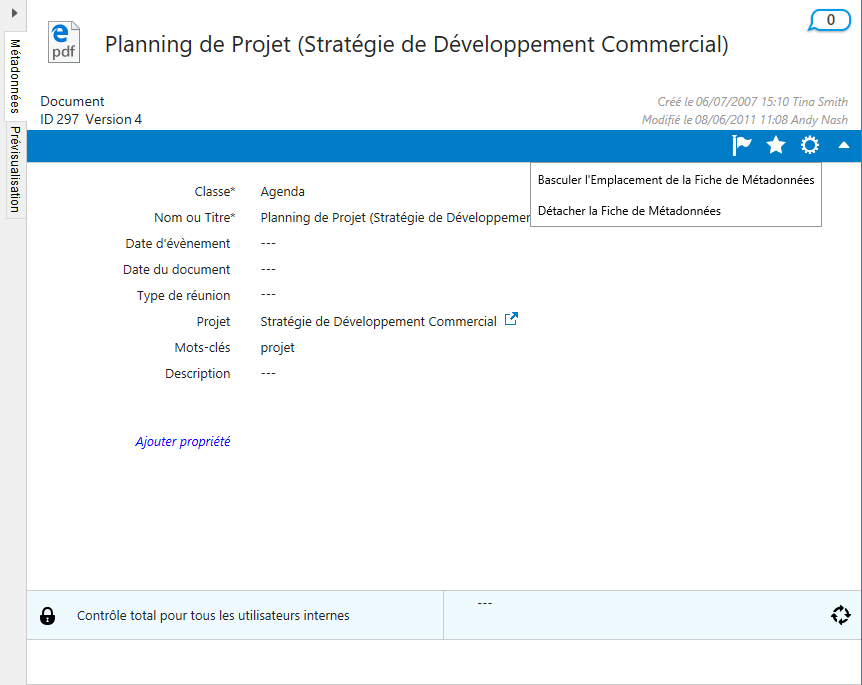Open permissions text Contrôle total pour tous
Screen dimensions: 862x685
pos(213,616)
